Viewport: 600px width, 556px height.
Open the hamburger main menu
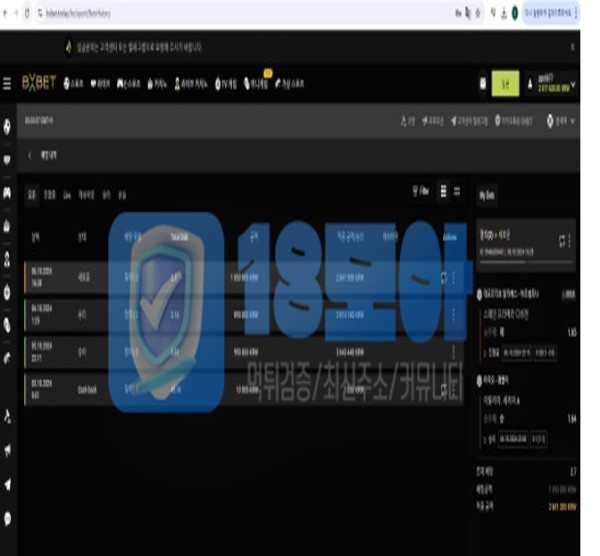pyautogui.click(x=7, y=83)
